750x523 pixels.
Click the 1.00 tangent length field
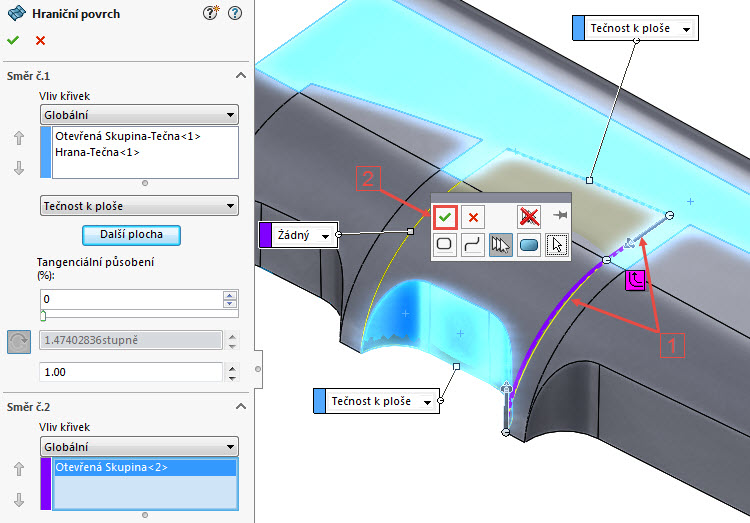[131, 372]
